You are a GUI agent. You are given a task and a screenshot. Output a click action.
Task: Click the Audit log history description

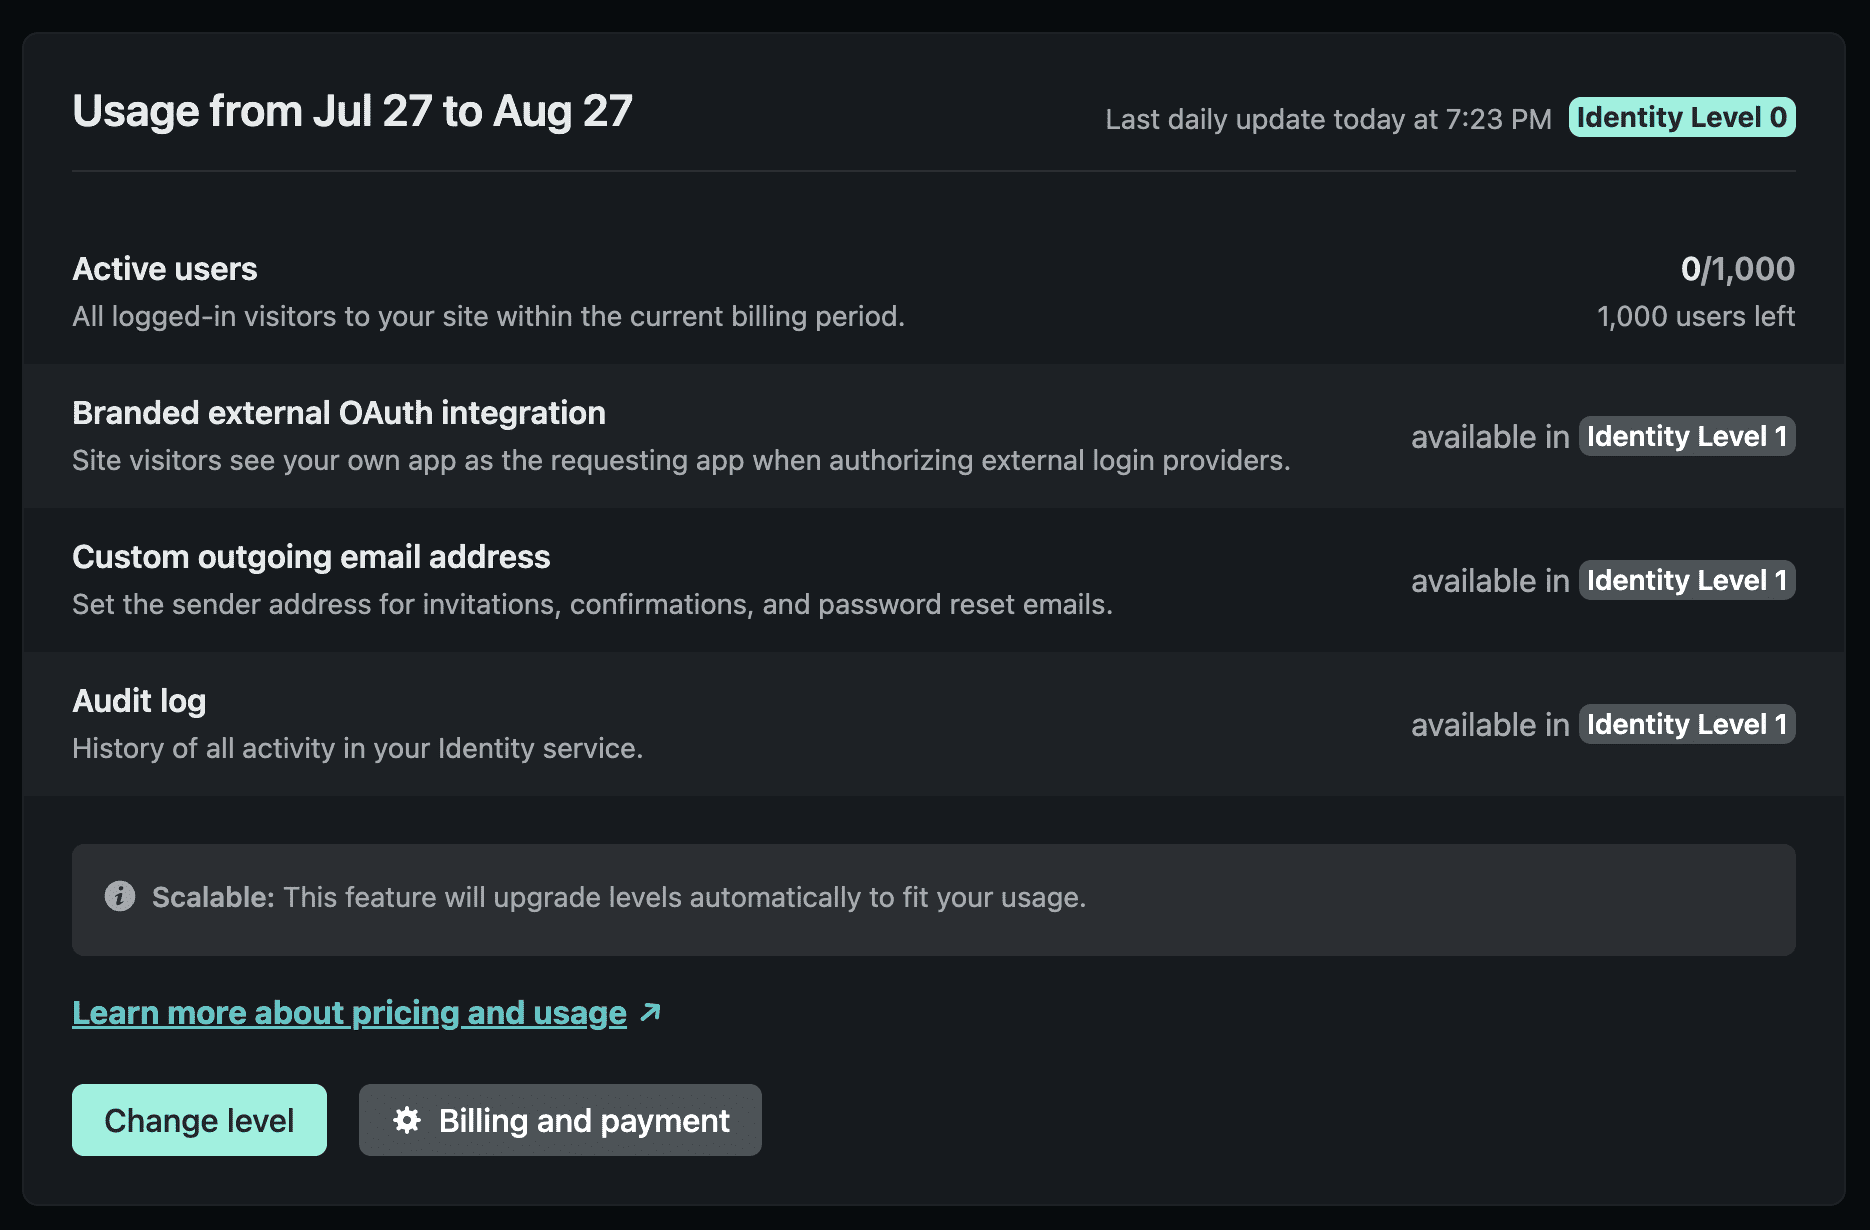click(x=357, y=748)
